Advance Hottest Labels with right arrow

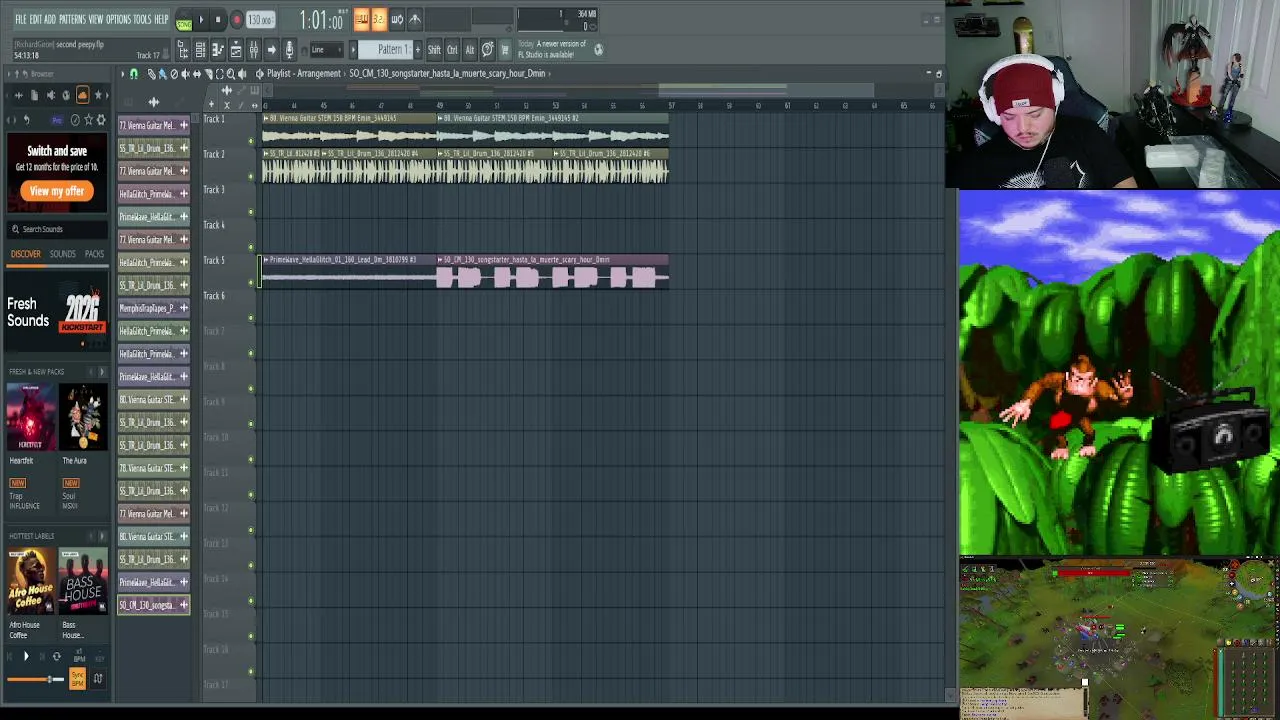(x=101, y=536)
